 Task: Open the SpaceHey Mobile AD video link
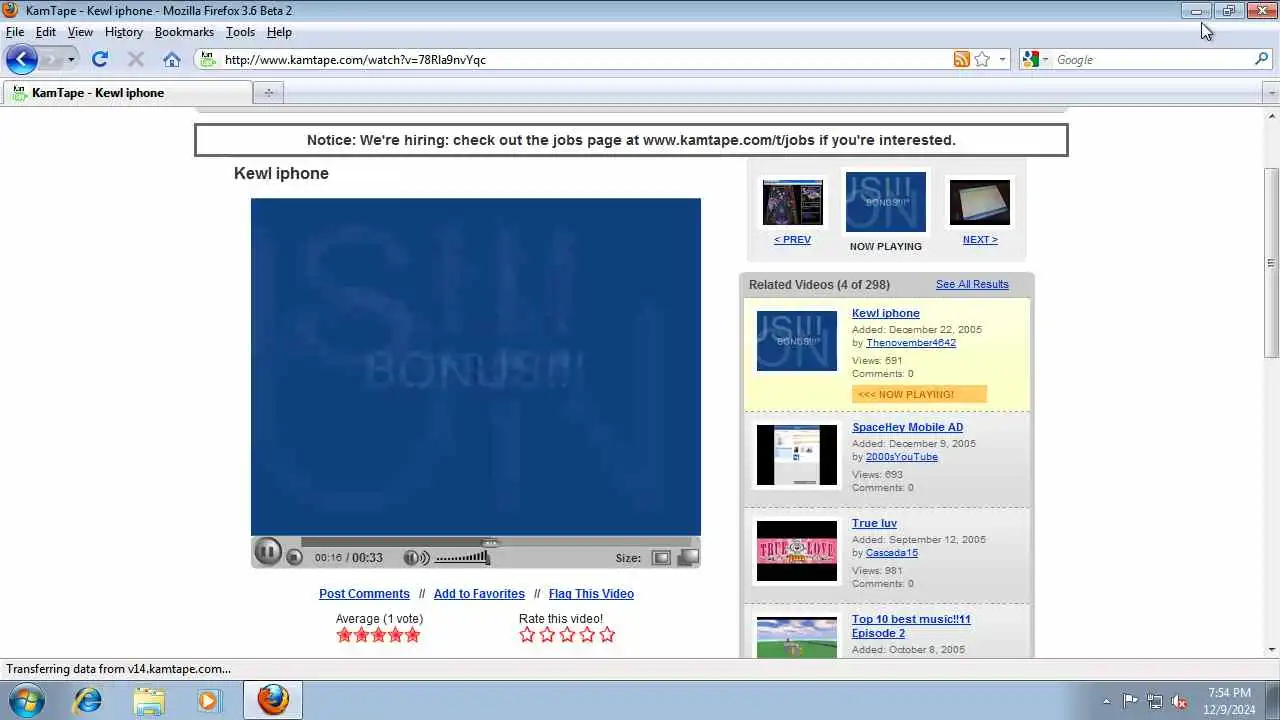click(x=907, y=428)
